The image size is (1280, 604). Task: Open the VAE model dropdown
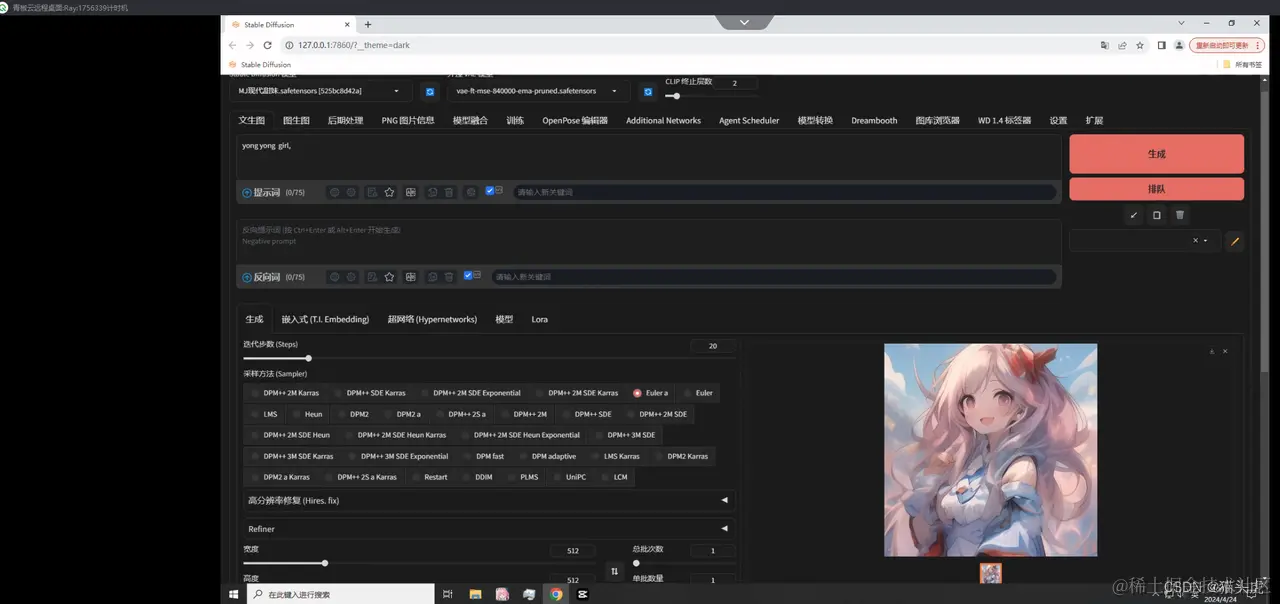(x=539, y=91)
